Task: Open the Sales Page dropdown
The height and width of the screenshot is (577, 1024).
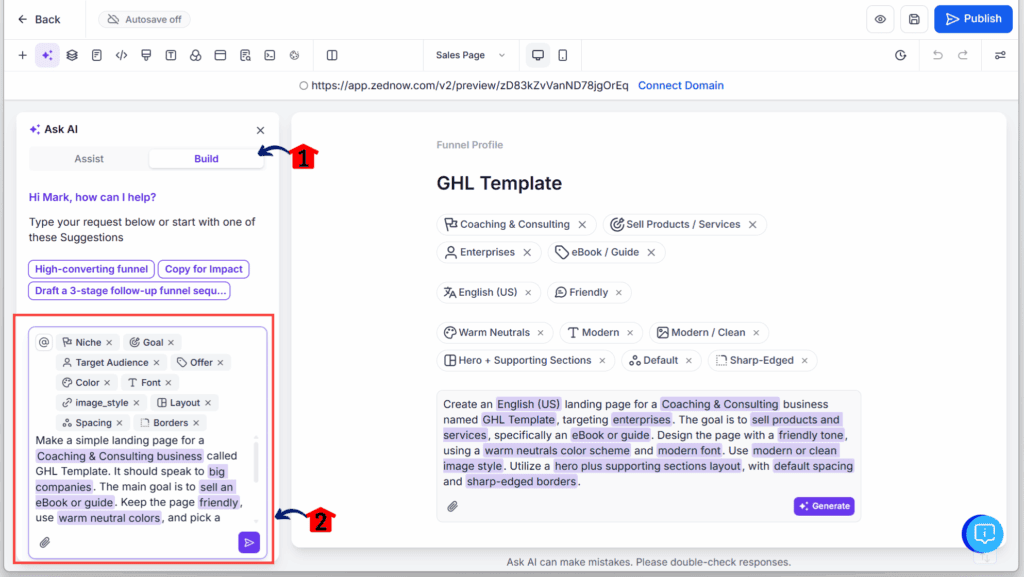Action: (469, 55)
